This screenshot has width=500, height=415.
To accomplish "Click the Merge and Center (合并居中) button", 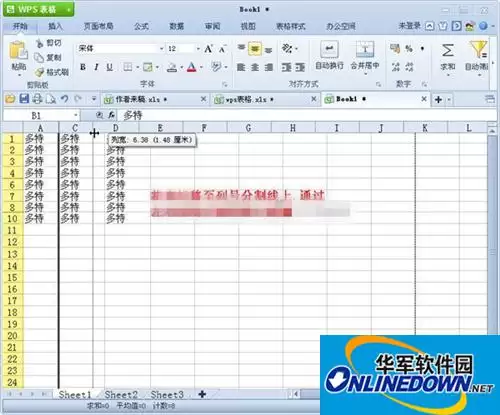I will (x=365, y=56).
